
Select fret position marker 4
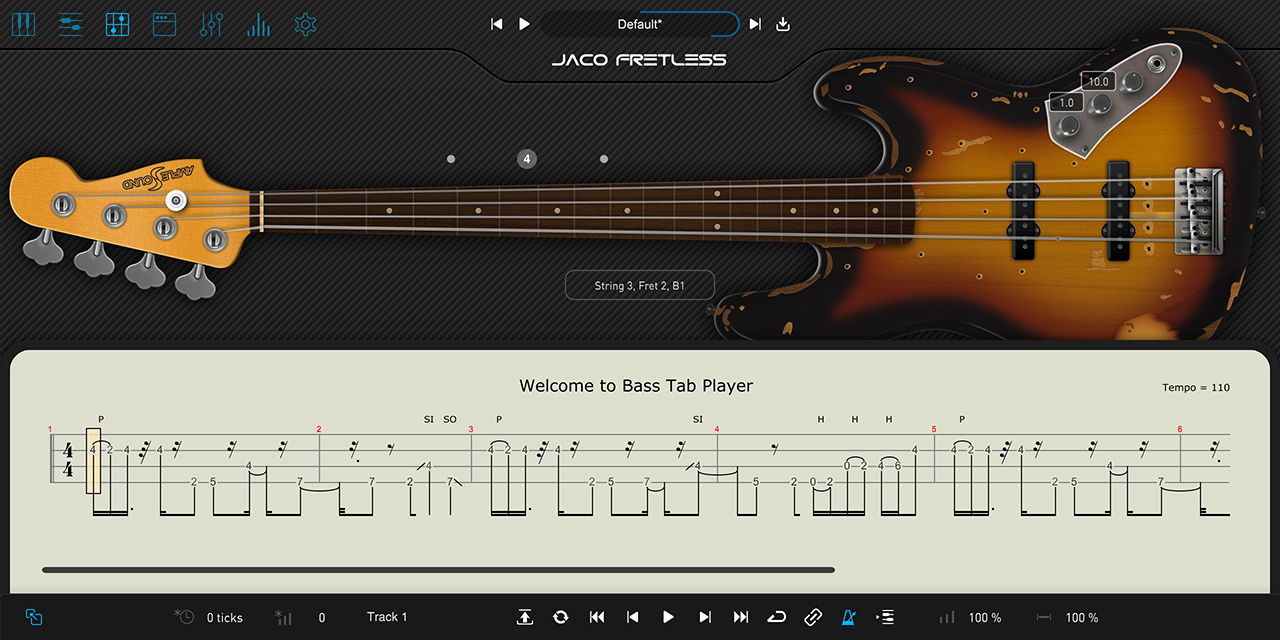(527, 158)
